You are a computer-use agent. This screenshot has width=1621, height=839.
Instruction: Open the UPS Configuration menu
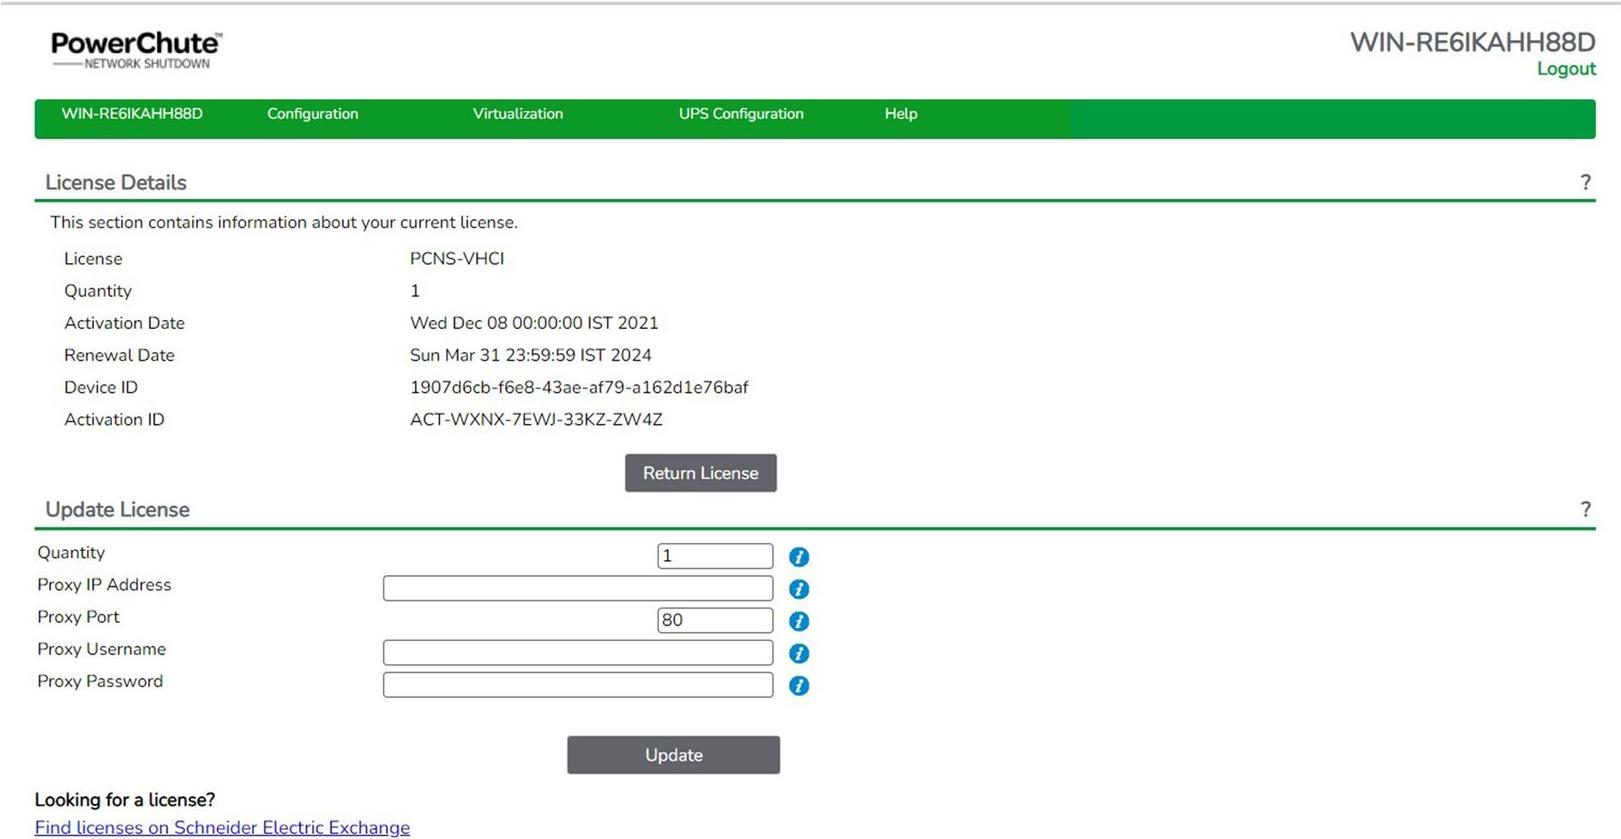[741, 114]
